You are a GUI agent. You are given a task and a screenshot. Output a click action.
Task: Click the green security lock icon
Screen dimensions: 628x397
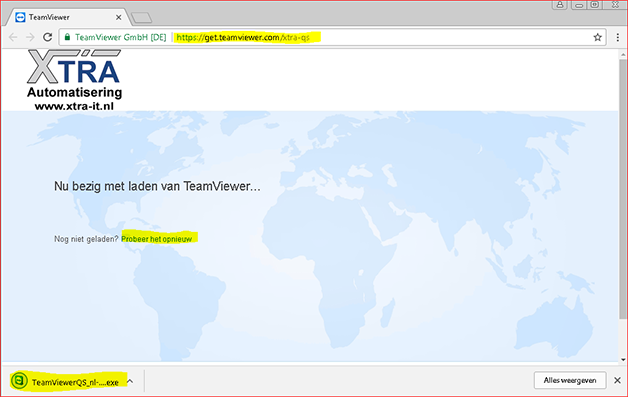tap(67, 37)
